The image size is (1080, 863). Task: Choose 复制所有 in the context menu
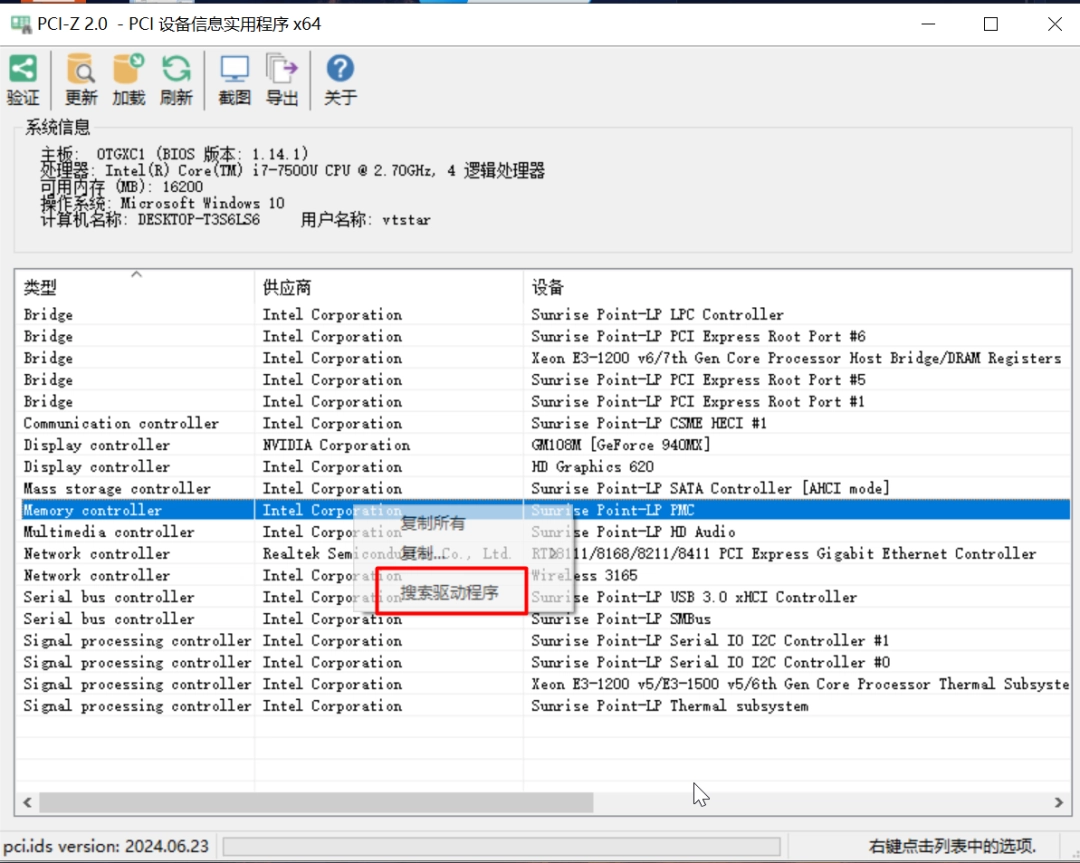click(433, 523)
